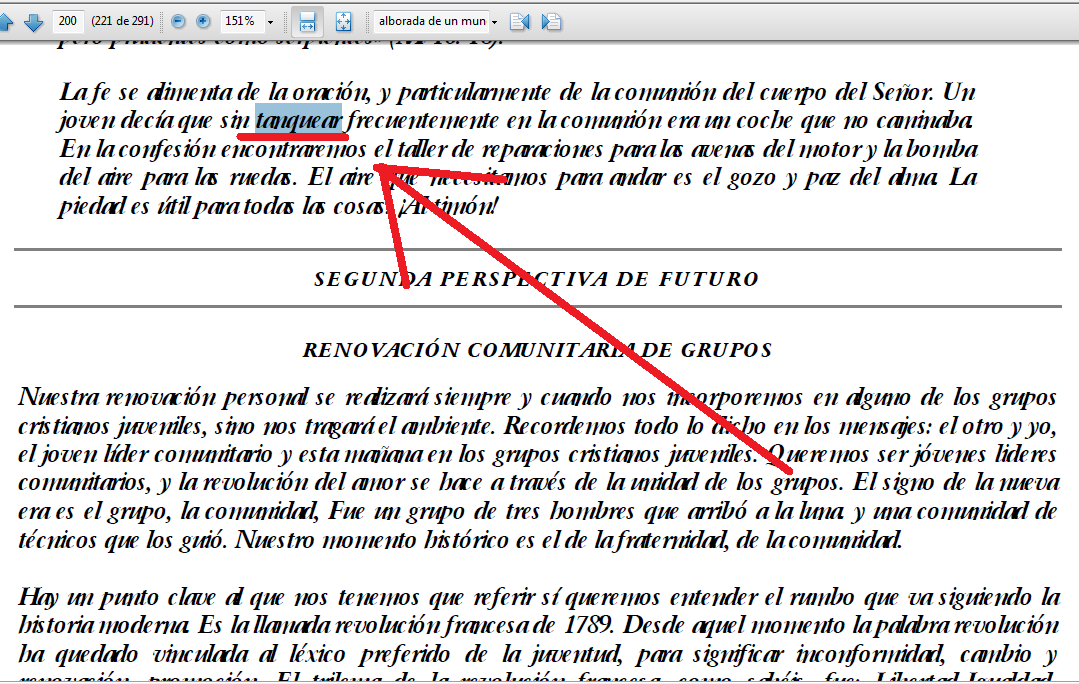Click the '(221 de 291)' page count label
The height and width of the screenshot is (684, 1079).
[x=122, y=21]
